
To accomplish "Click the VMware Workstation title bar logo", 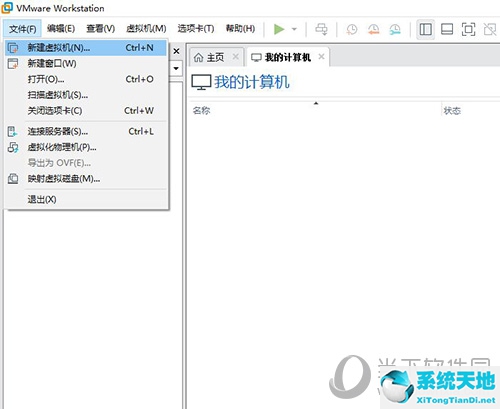I will (7, 8).
